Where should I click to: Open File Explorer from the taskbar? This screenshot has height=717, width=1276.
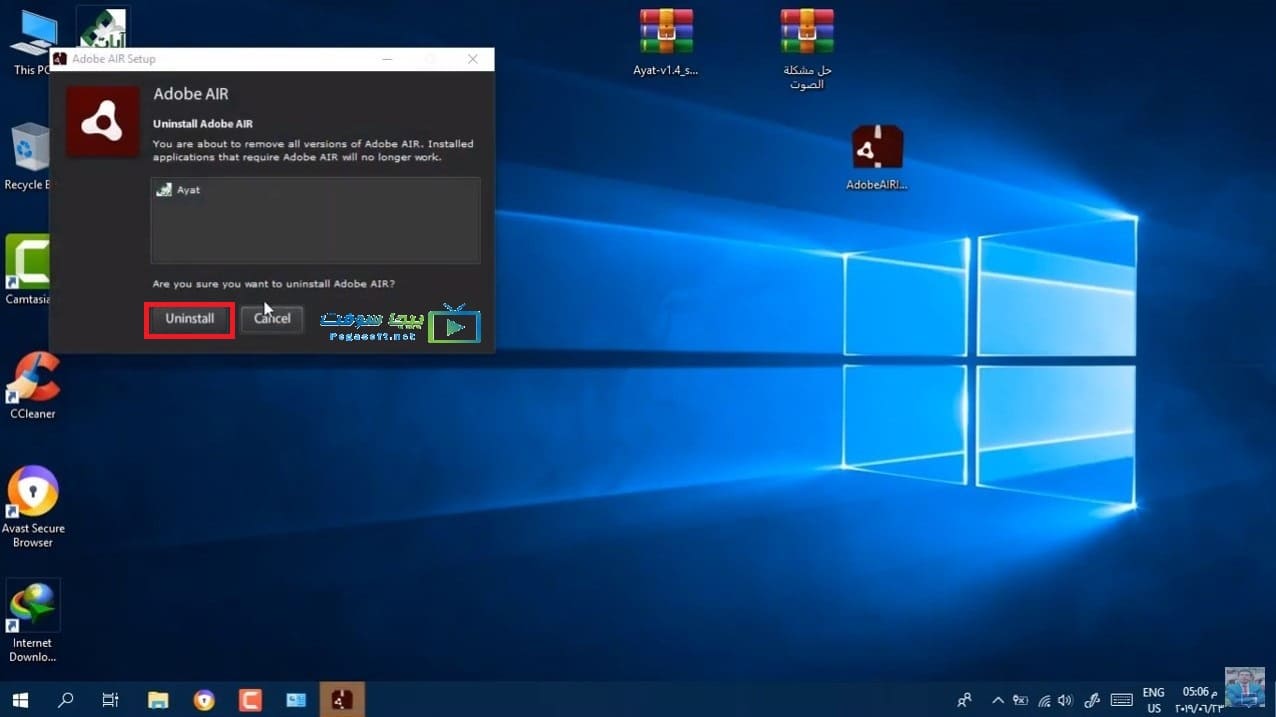pyautogui.click(x=158, y=700)
